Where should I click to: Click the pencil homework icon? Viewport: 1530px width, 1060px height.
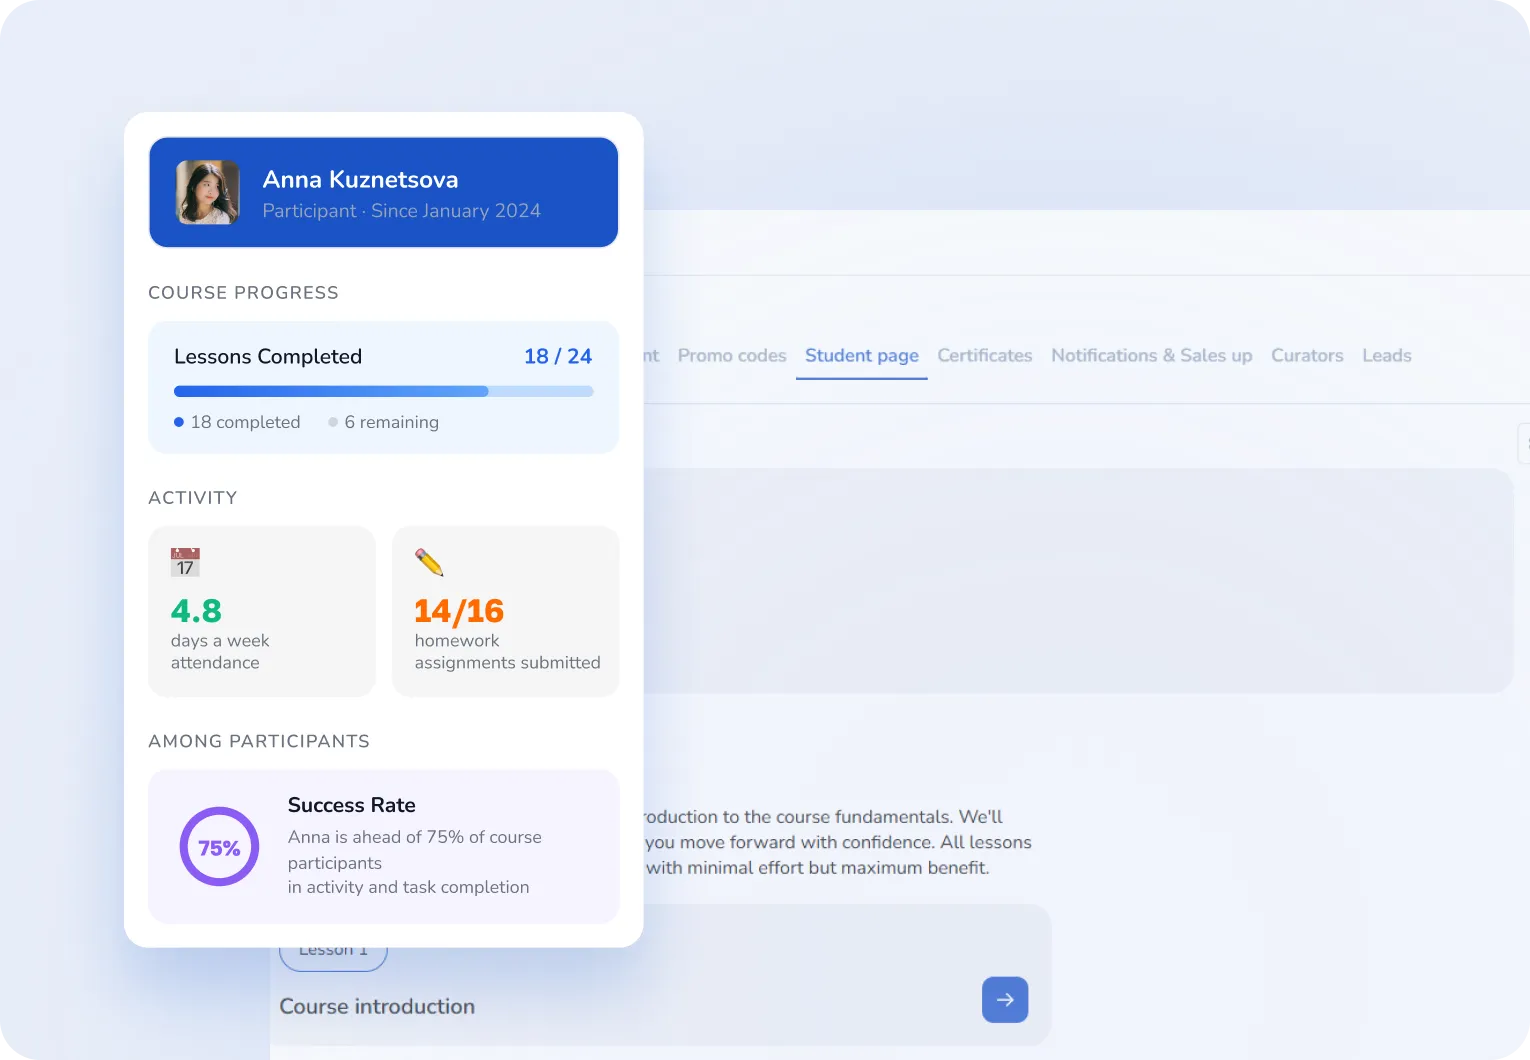[429, 562]
